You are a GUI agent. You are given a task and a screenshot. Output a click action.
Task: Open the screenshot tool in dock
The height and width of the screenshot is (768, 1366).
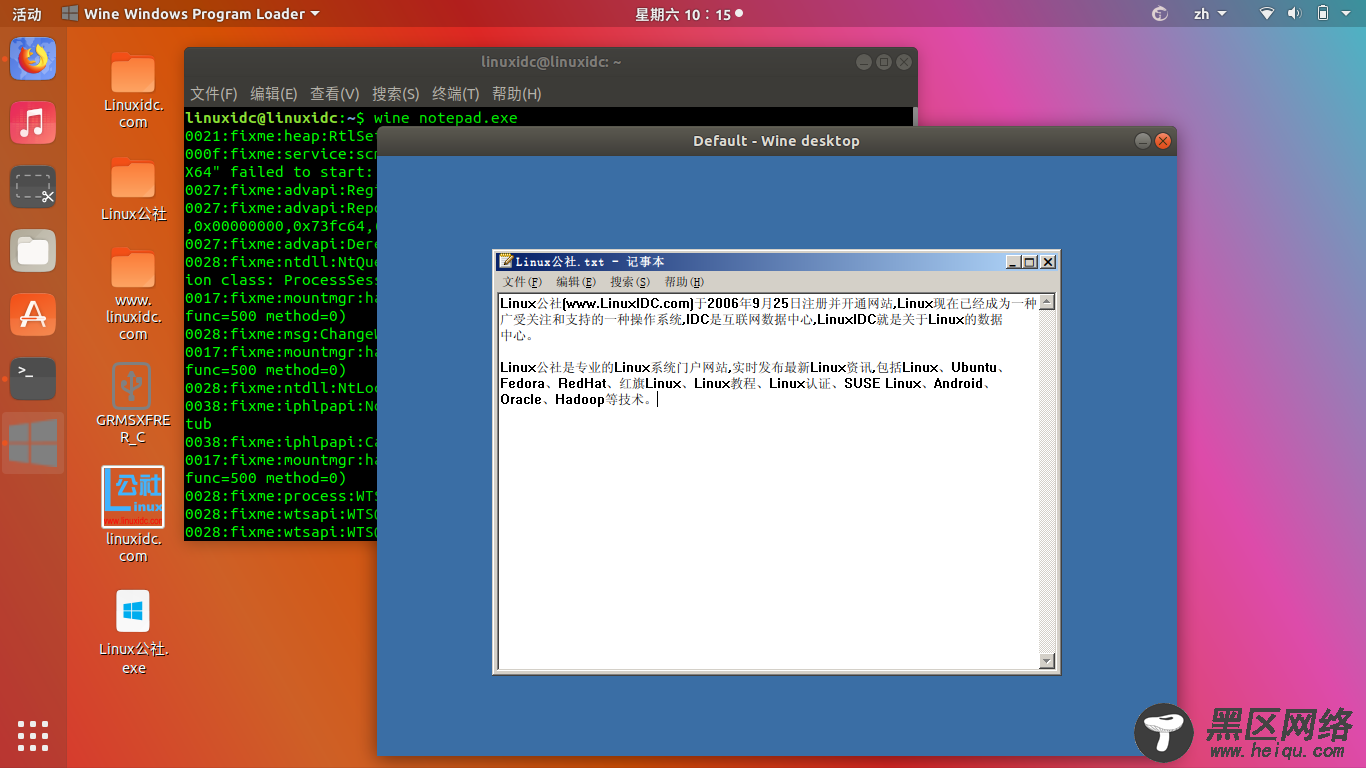pyautogui.click(x=33, y=187)
